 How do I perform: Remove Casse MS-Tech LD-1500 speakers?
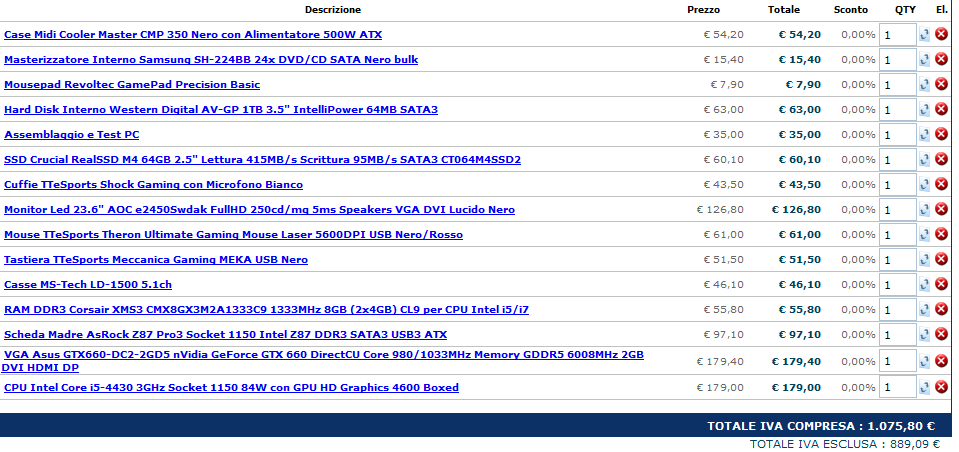tap(941, 284)
